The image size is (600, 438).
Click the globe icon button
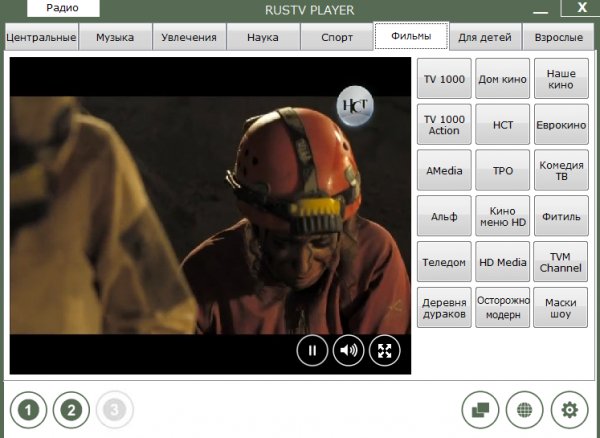524,410
